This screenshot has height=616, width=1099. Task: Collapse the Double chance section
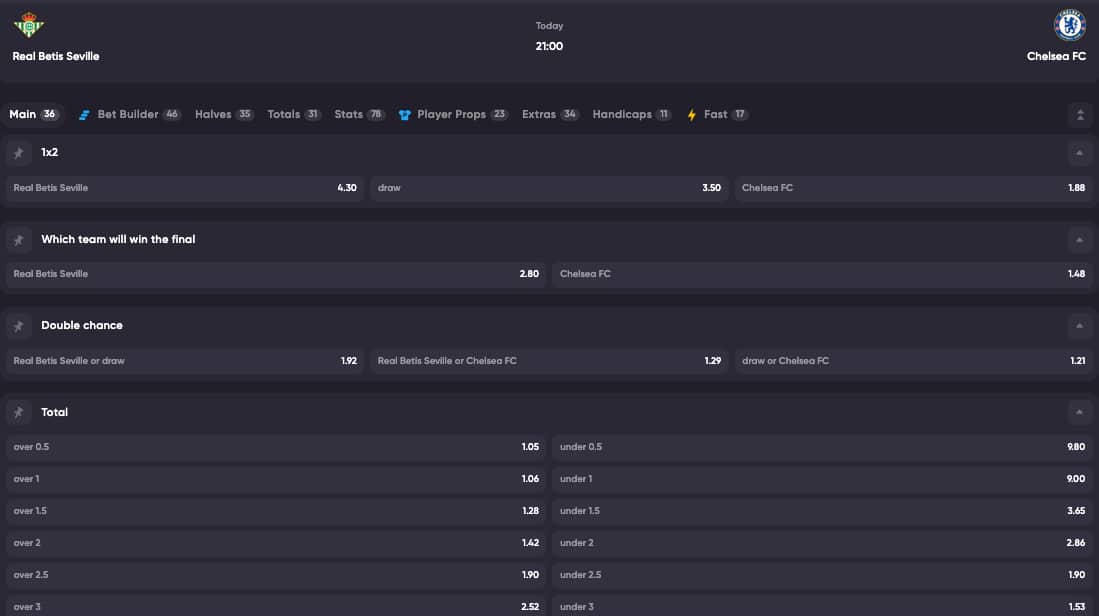pyautogui.click(x=1079, y=326)
